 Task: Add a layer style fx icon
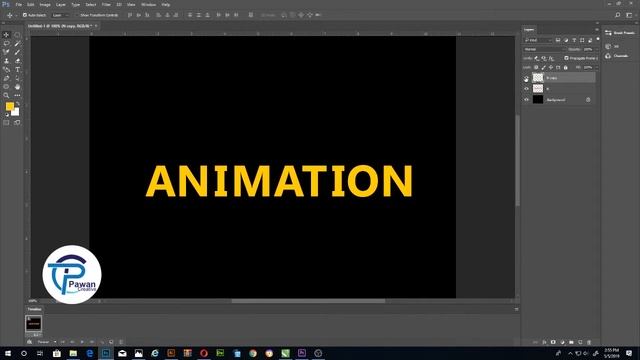click(x=544, y=342)
